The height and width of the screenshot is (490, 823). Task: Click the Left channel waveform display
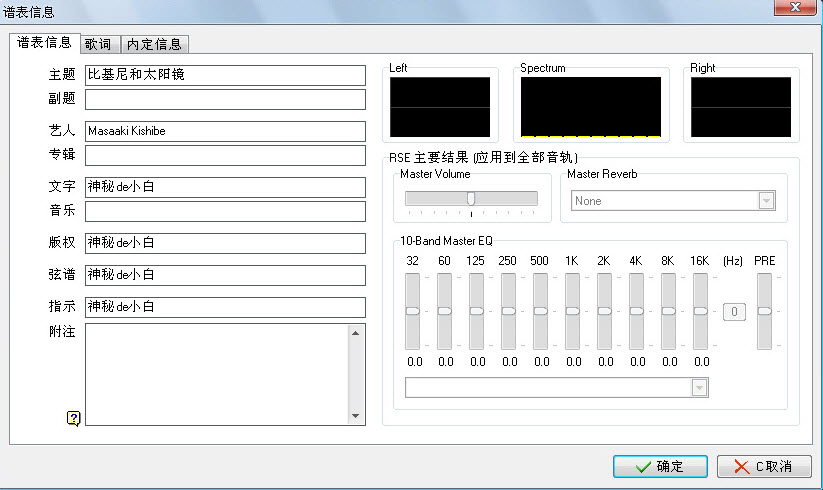440,107
